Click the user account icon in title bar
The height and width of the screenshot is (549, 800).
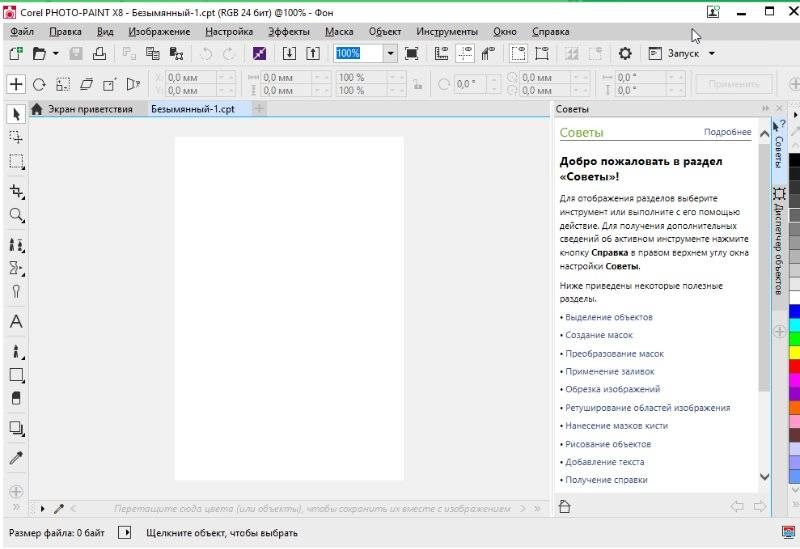[713, 12]
